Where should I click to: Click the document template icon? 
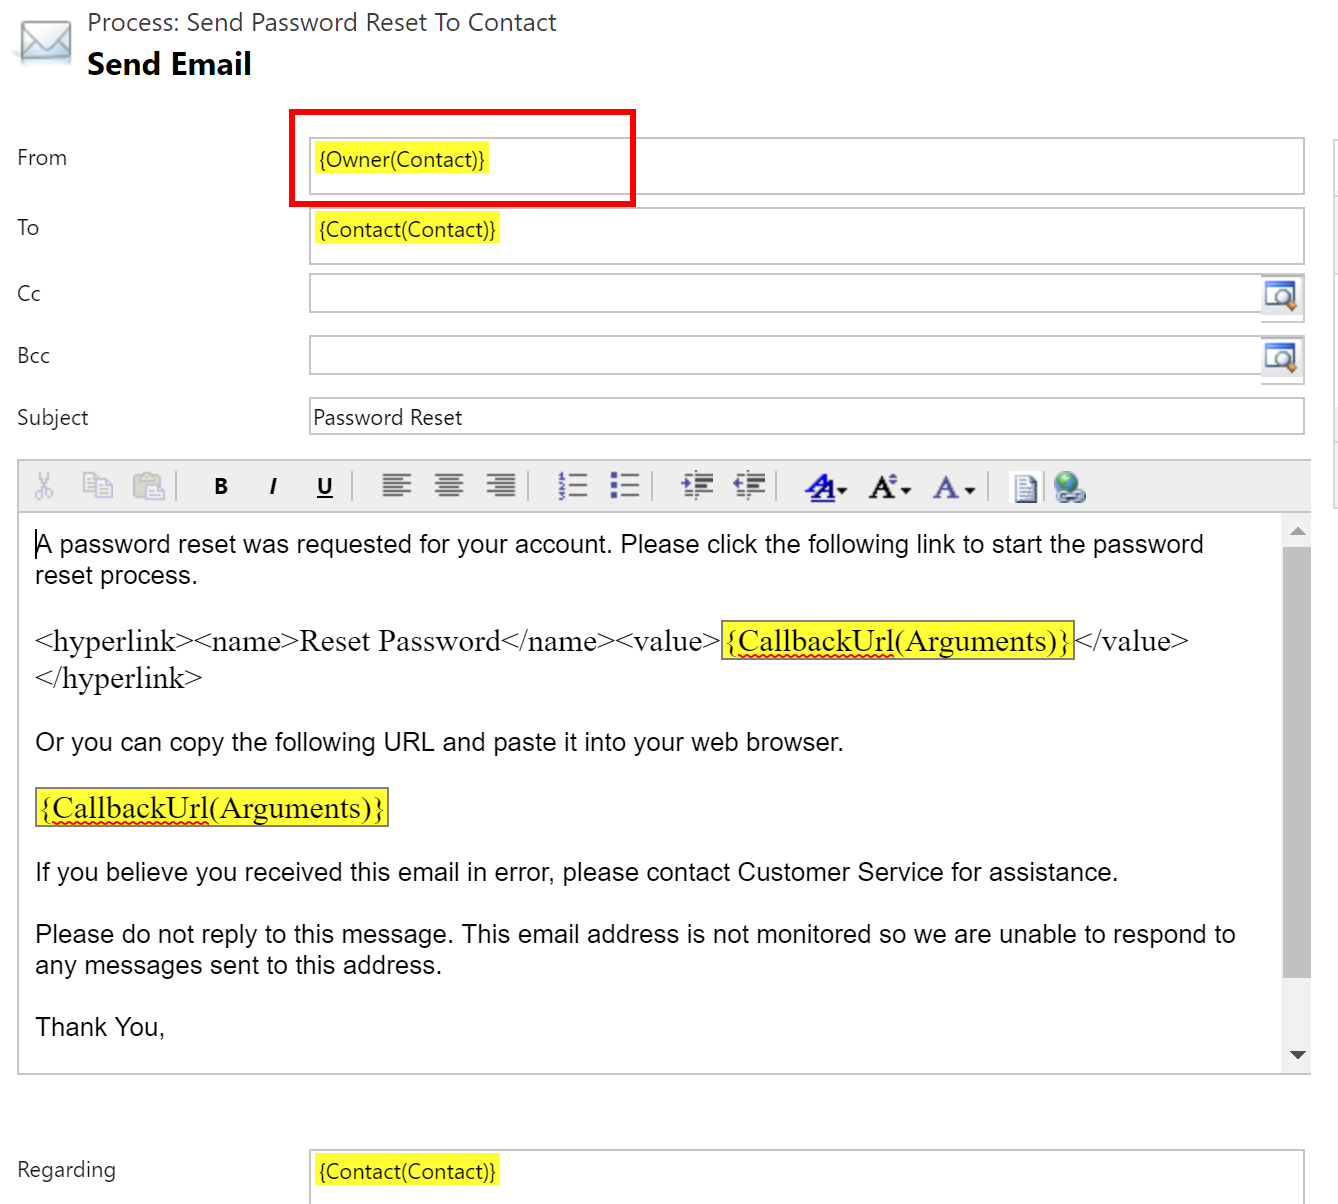1025,487
